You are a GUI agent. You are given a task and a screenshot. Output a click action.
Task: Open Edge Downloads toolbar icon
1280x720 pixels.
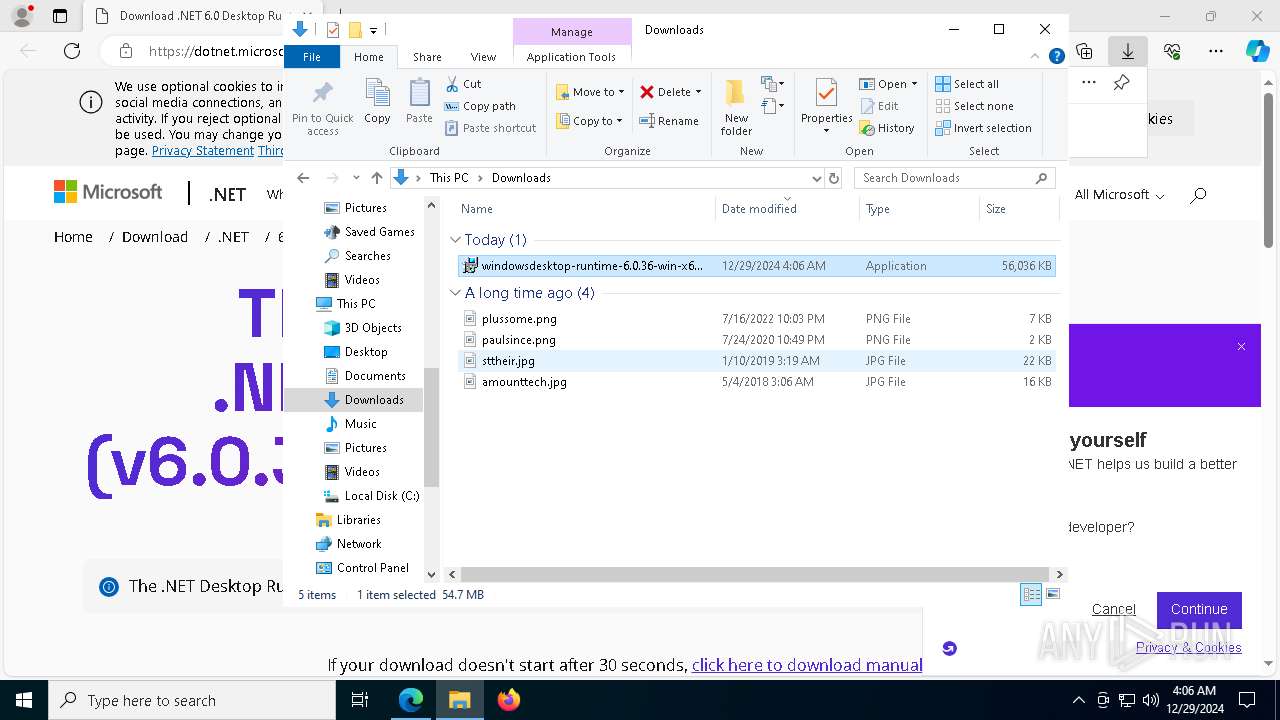[x=1128, y=50]
